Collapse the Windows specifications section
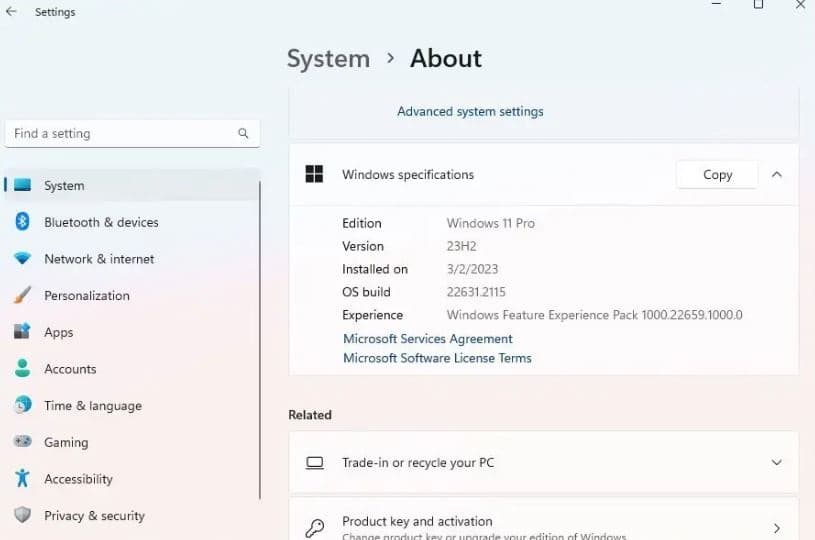Screen dimensions: 815x540 point(777,174)
